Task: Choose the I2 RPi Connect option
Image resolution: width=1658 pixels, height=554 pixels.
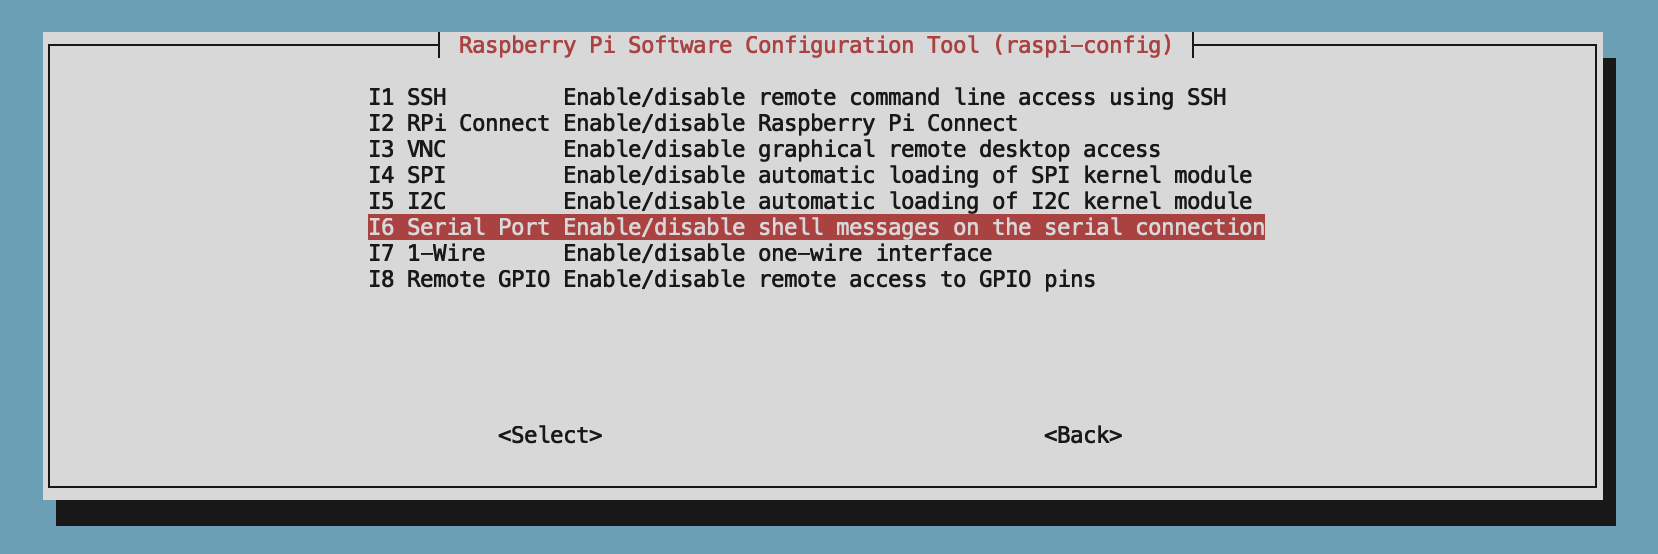Action: click(693, 123)
